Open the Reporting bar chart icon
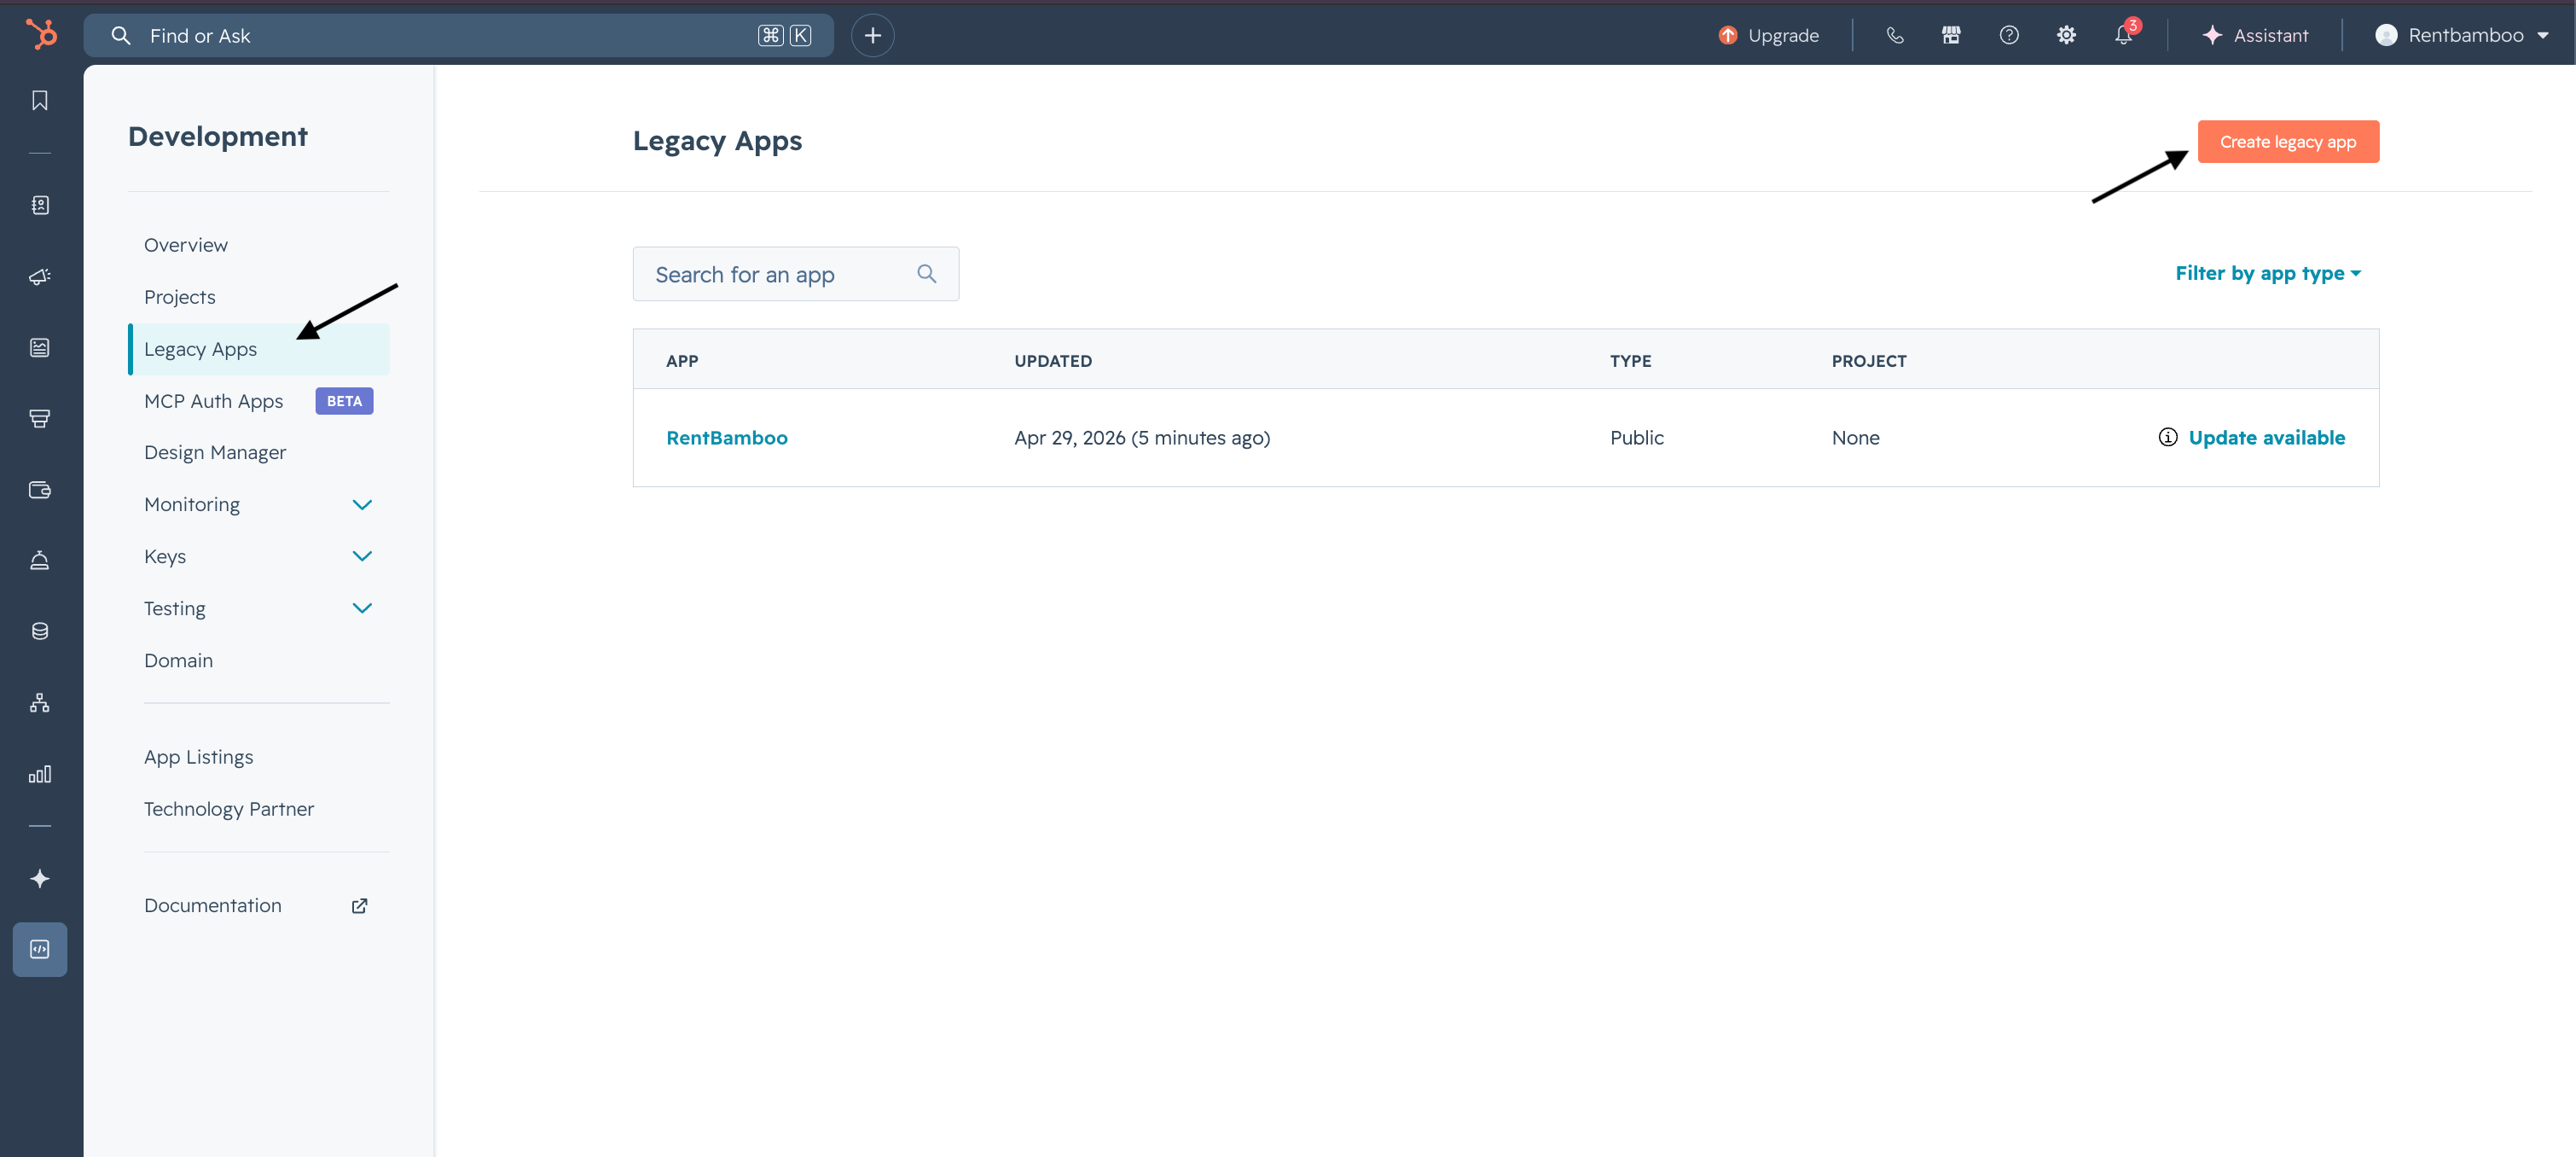This screenshot has width=2576, height=1157. 40,774
